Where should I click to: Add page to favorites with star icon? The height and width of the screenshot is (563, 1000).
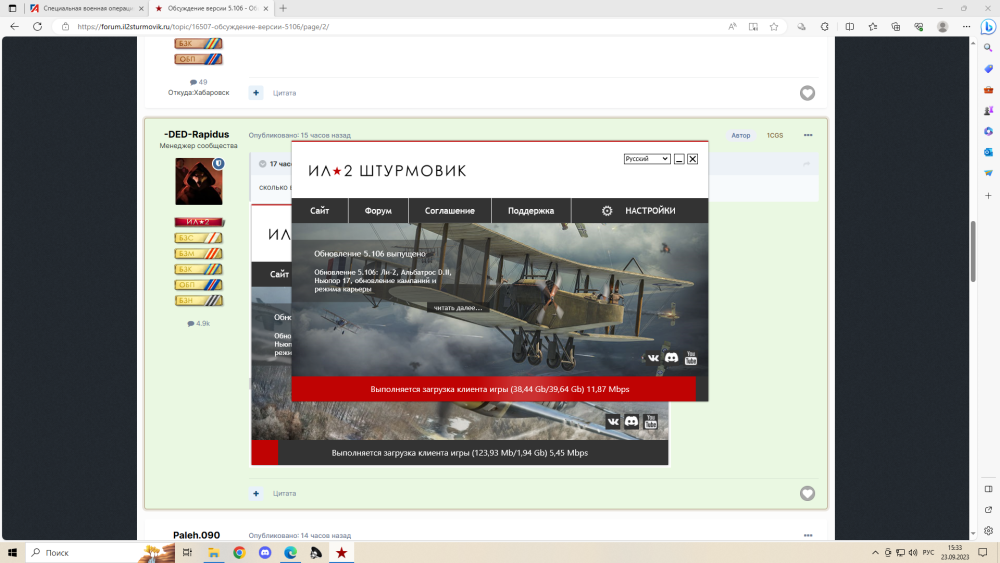(x=774, y=27)
